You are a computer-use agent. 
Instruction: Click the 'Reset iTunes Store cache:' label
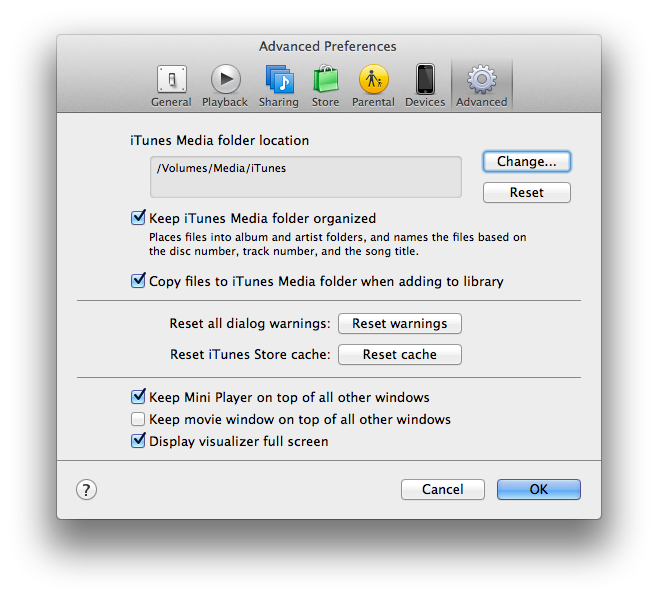250,355
